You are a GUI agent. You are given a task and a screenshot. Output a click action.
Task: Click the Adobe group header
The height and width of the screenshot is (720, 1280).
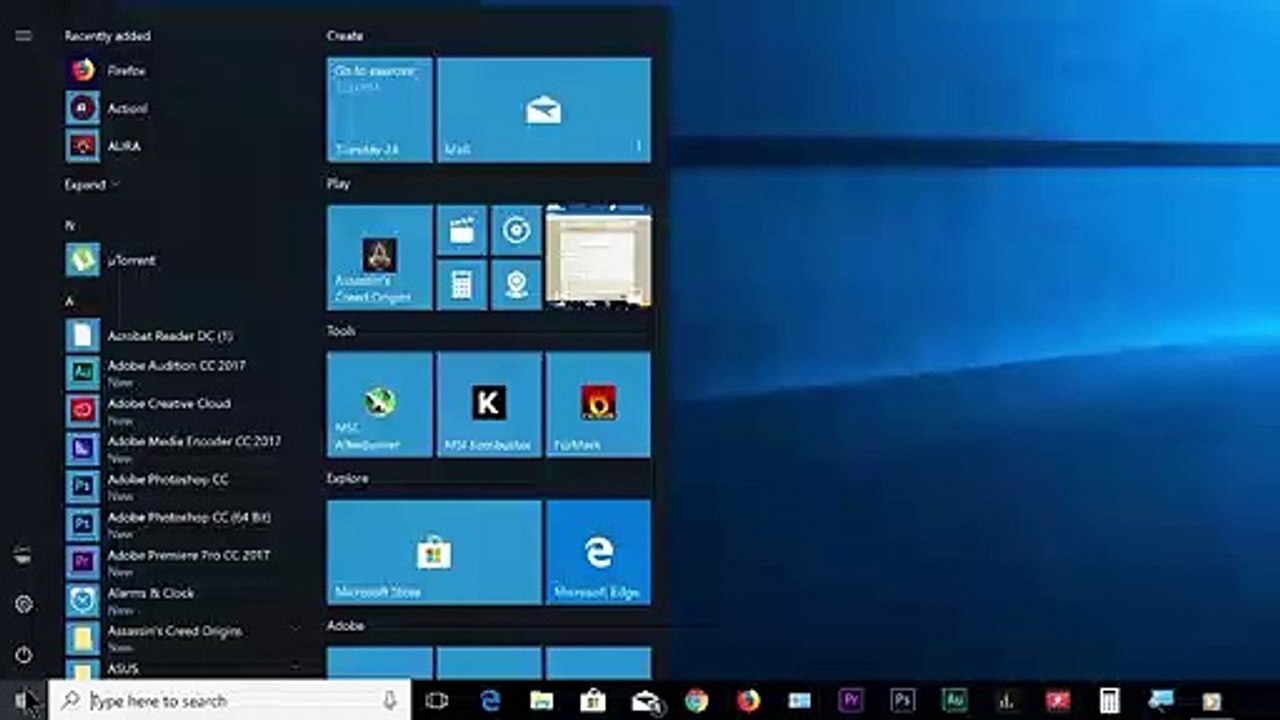345,626
